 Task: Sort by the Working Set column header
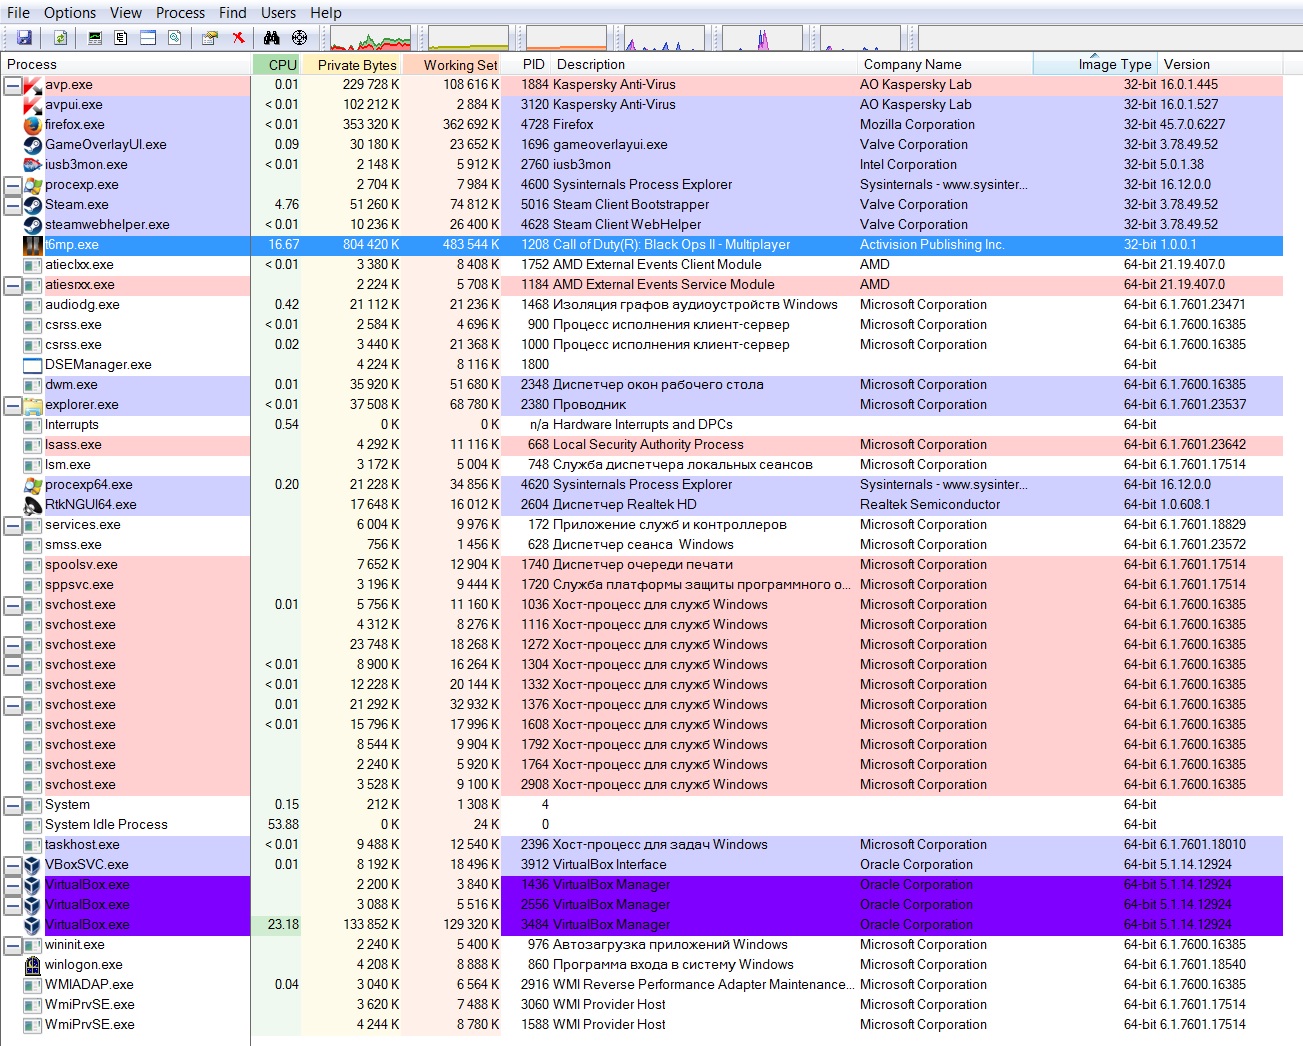(x=452, y=65)
